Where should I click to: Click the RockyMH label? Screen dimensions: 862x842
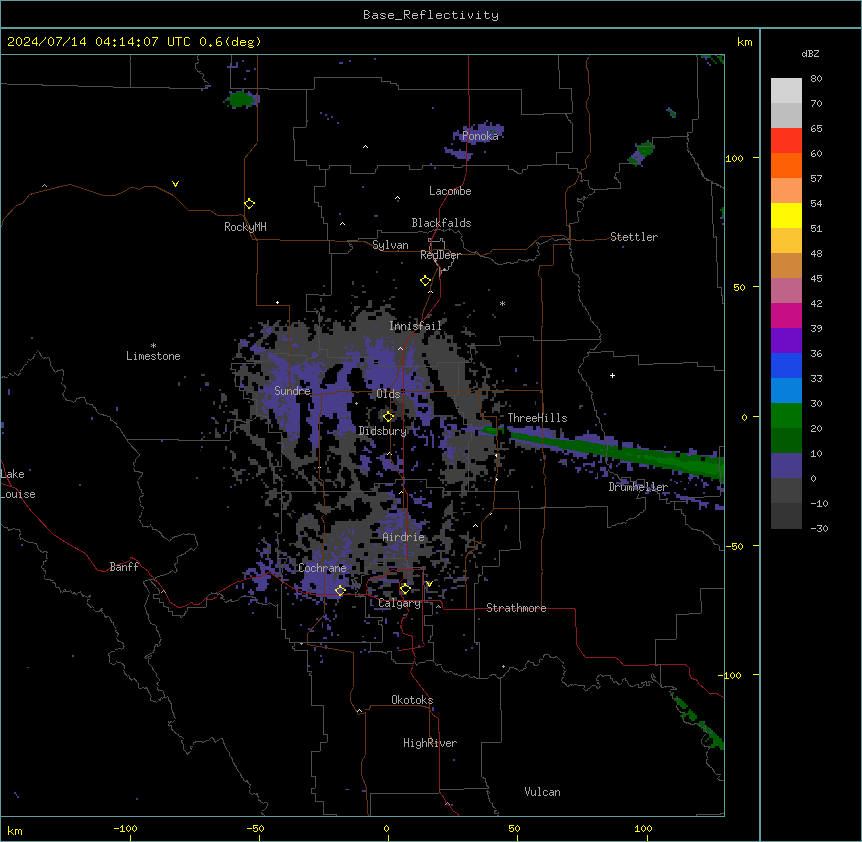tap(245, 227)
